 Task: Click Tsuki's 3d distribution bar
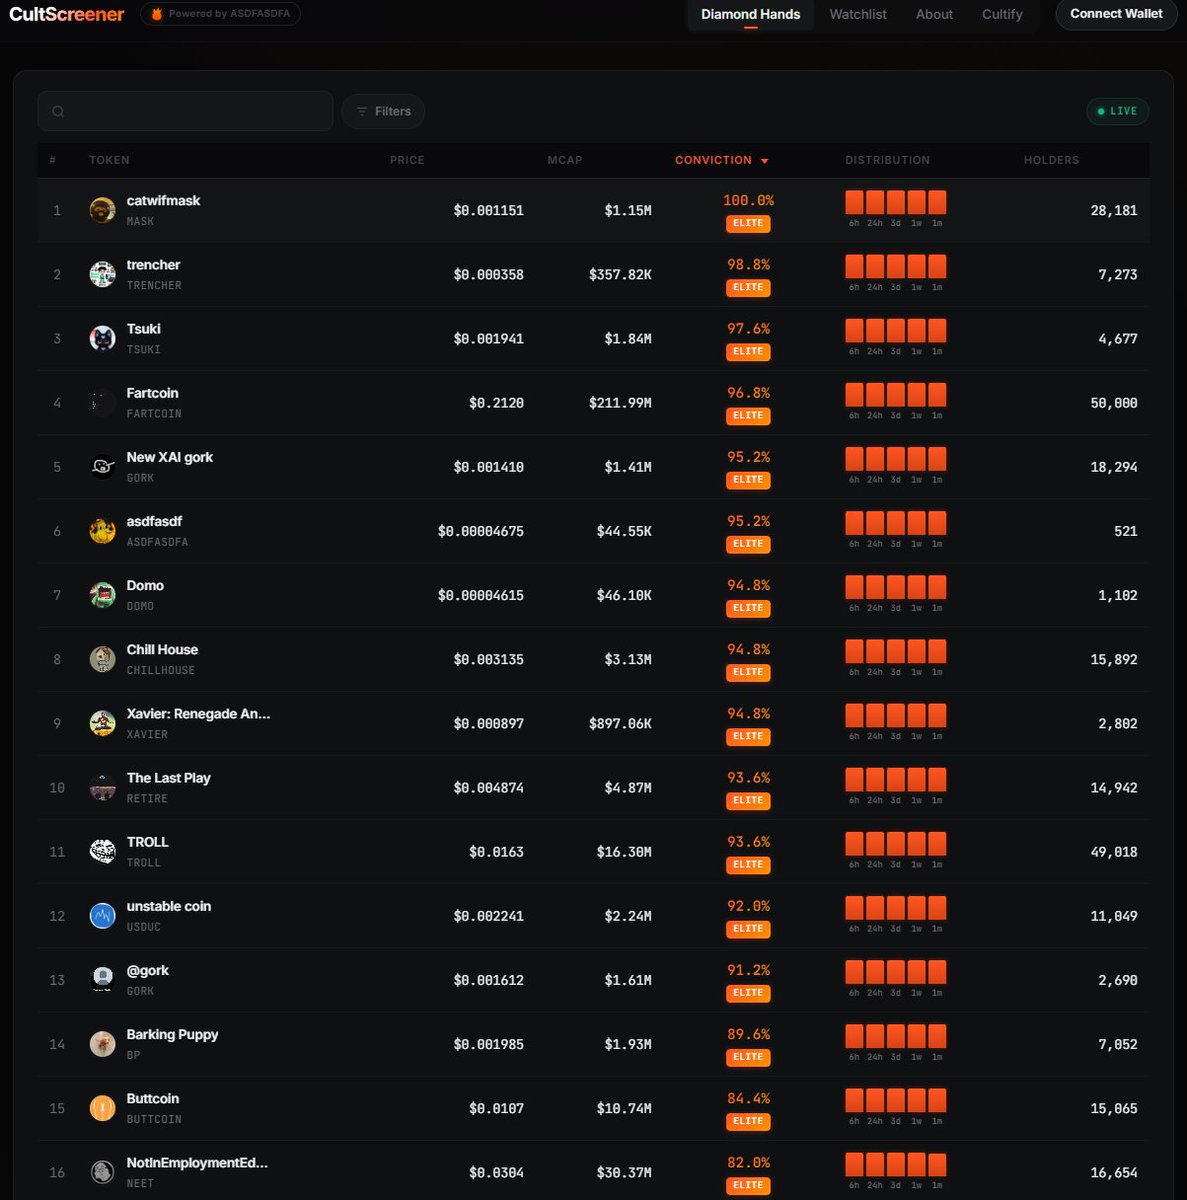(x=895, y=330)
